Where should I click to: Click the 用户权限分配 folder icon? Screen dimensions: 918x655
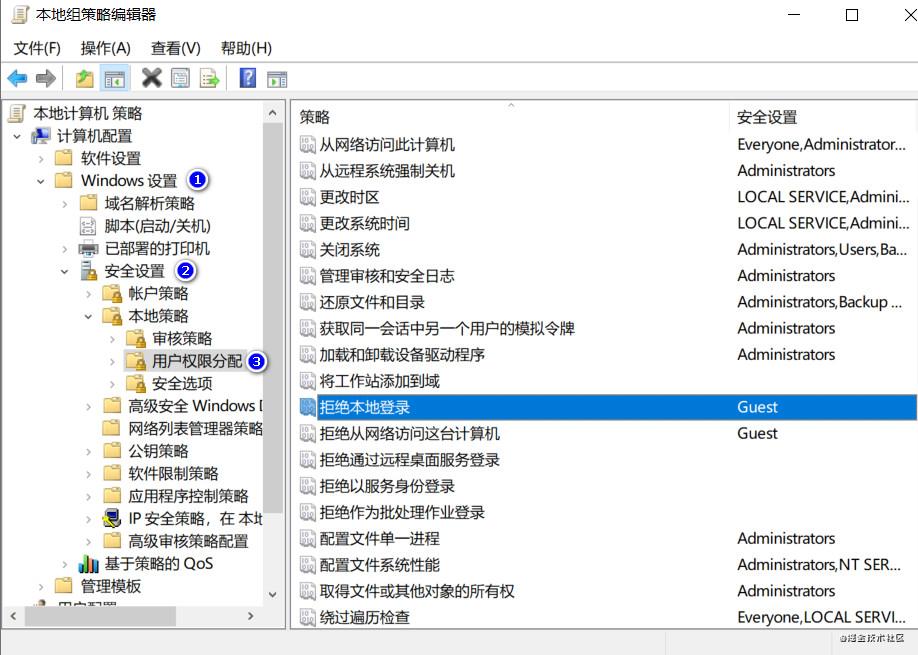[x=136, y=361]
